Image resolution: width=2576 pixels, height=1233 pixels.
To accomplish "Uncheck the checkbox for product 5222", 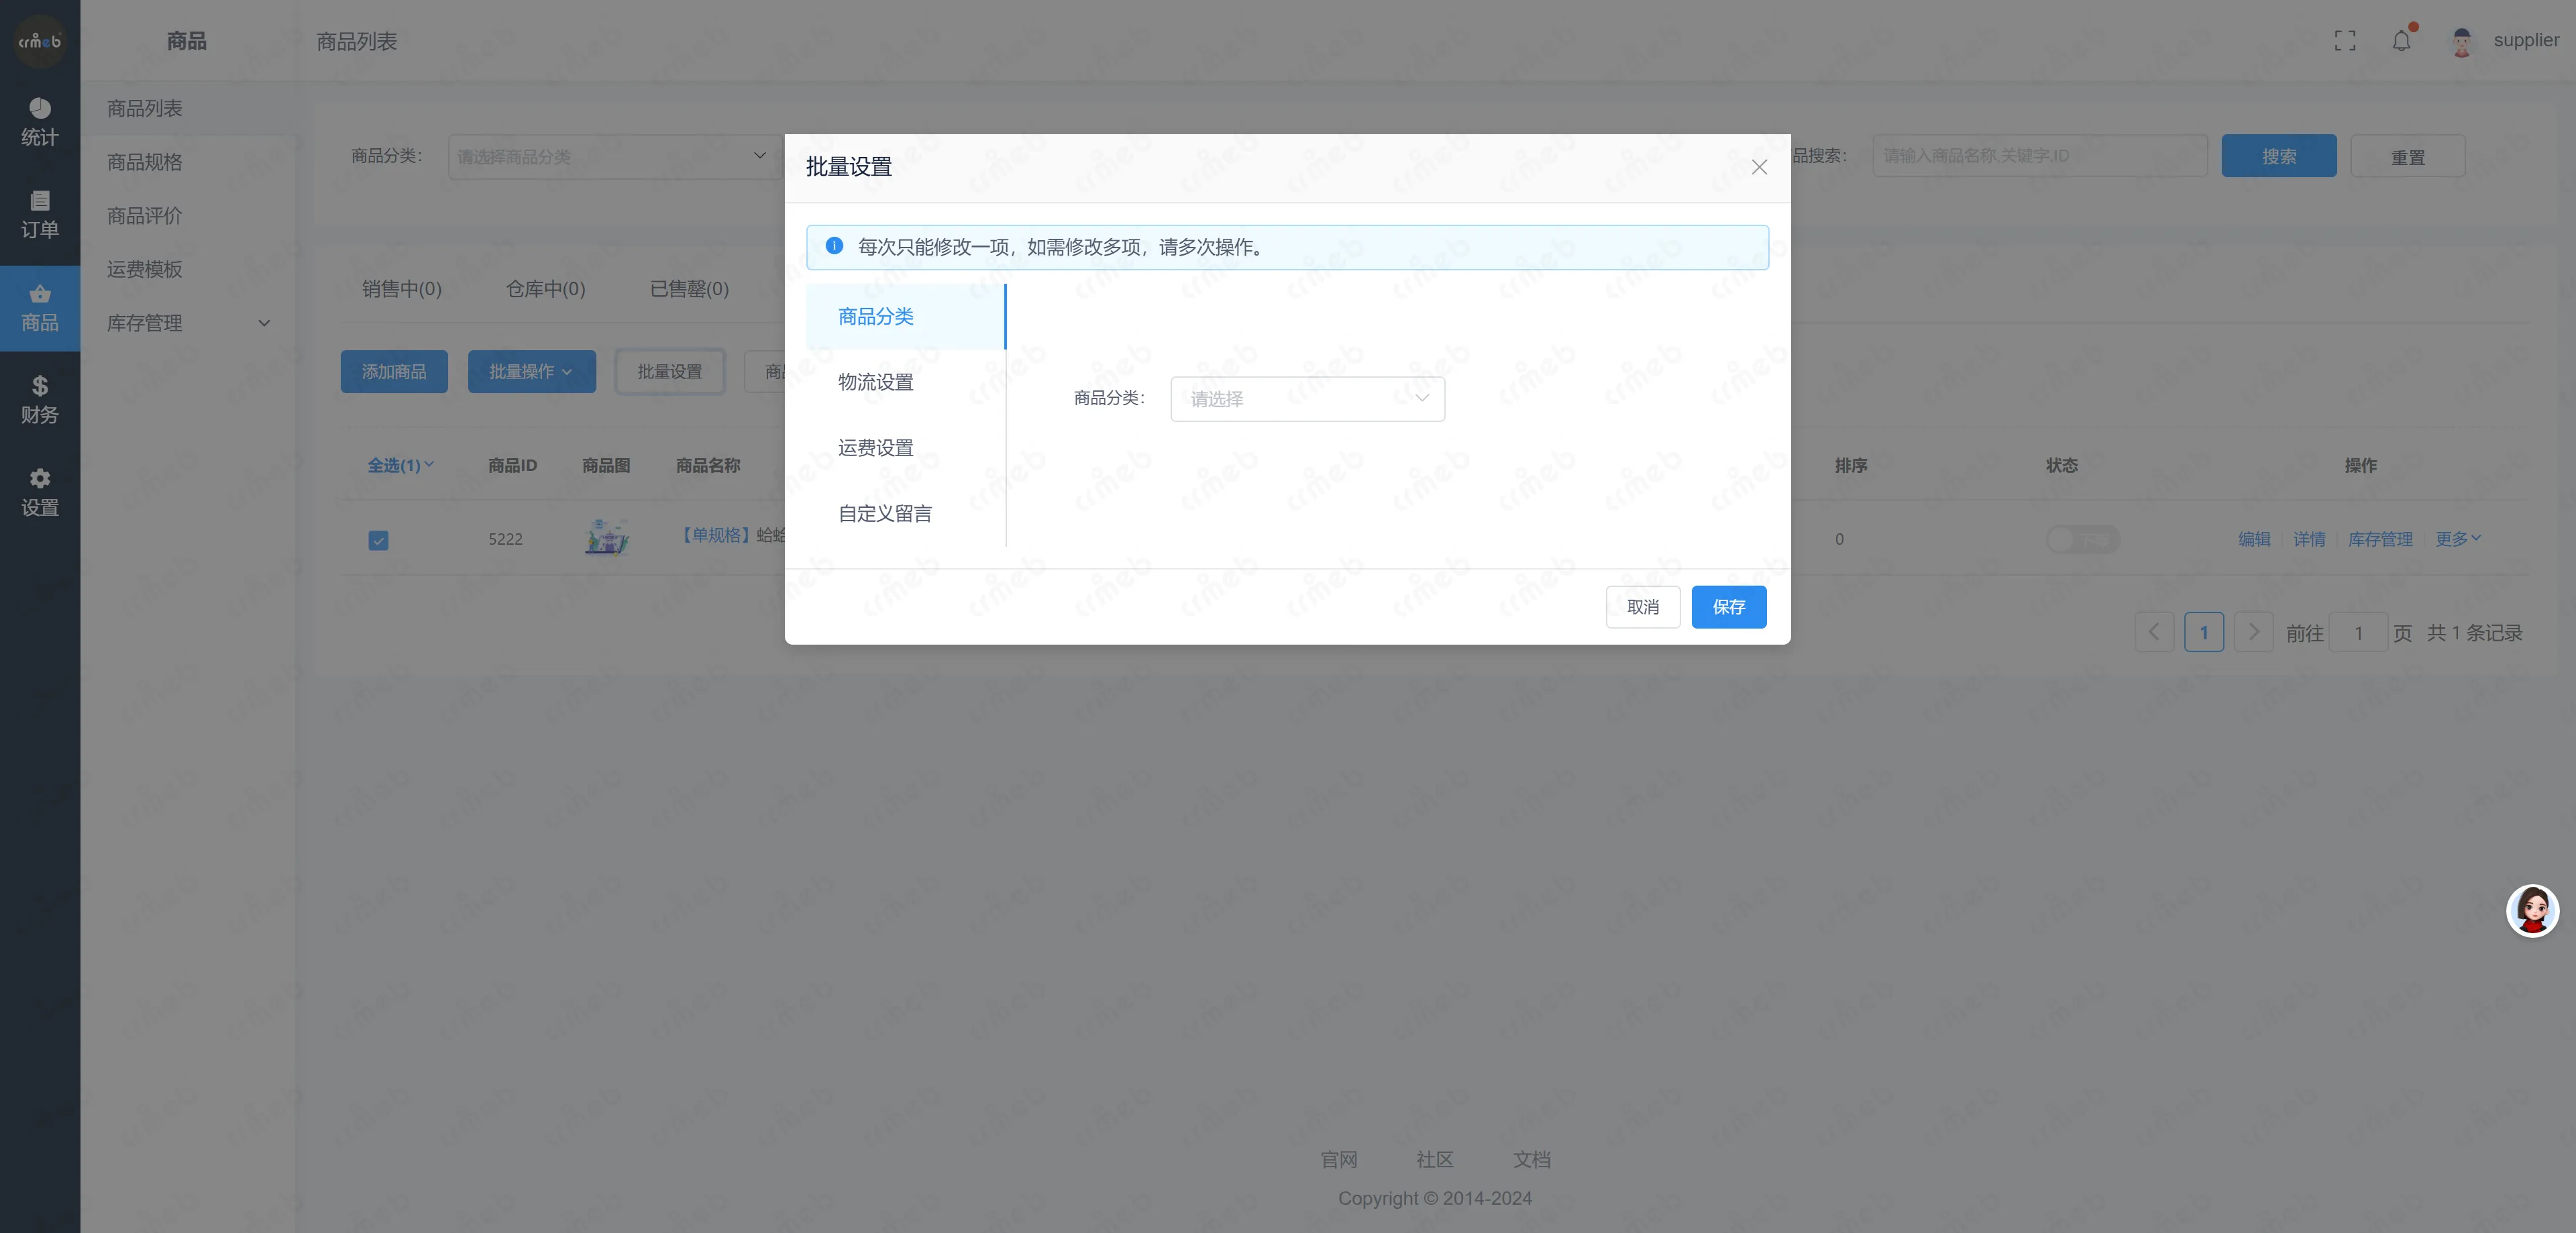I will coord(378,540).
